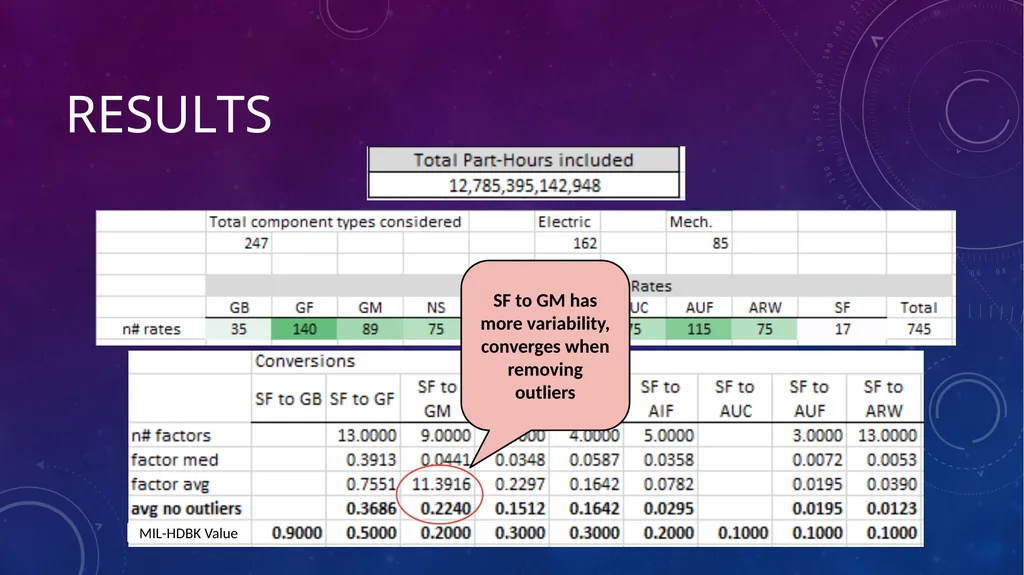
Task: Select the total rate count 745
Action: click(919, 329)
